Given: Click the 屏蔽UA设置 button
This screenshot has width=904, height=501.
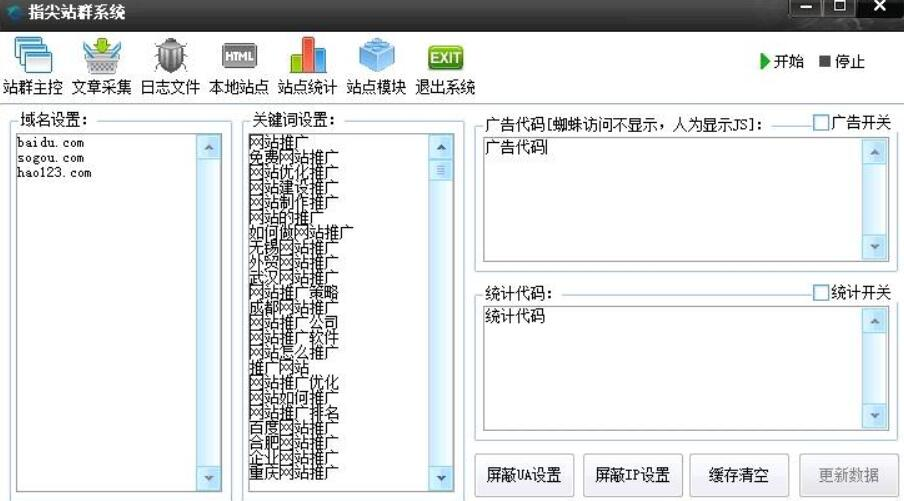Looking at the screenshot, I should (x=524, y=475).
